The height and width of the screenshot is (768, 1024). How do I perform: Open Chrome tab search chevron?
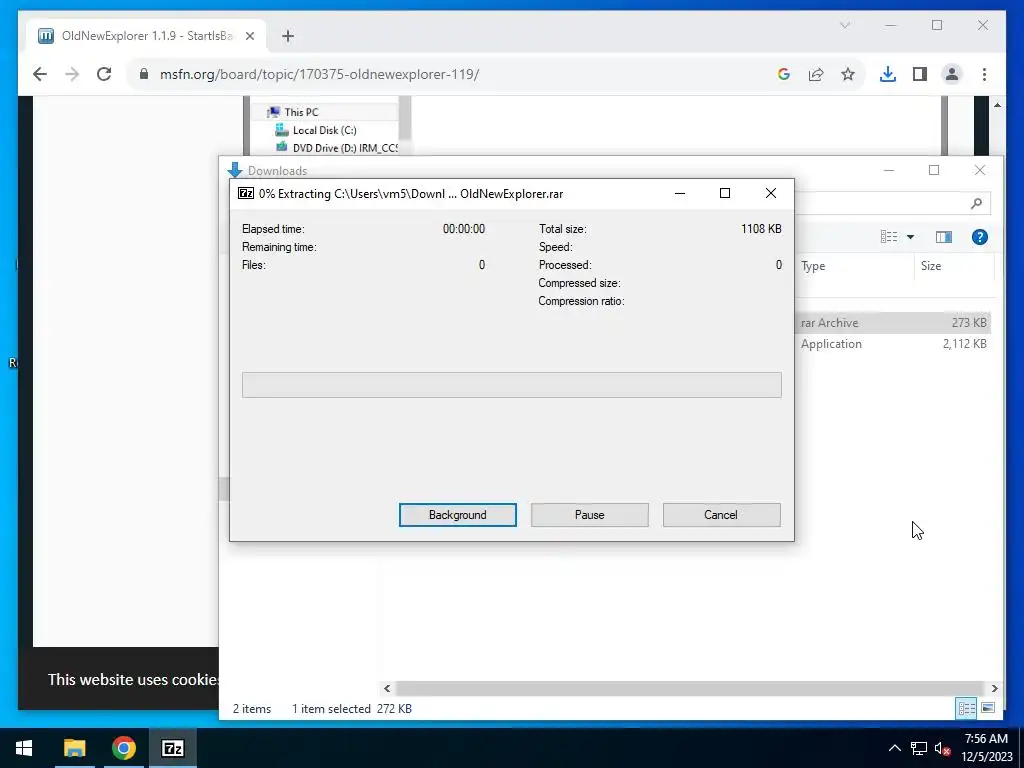coord(844,25)
